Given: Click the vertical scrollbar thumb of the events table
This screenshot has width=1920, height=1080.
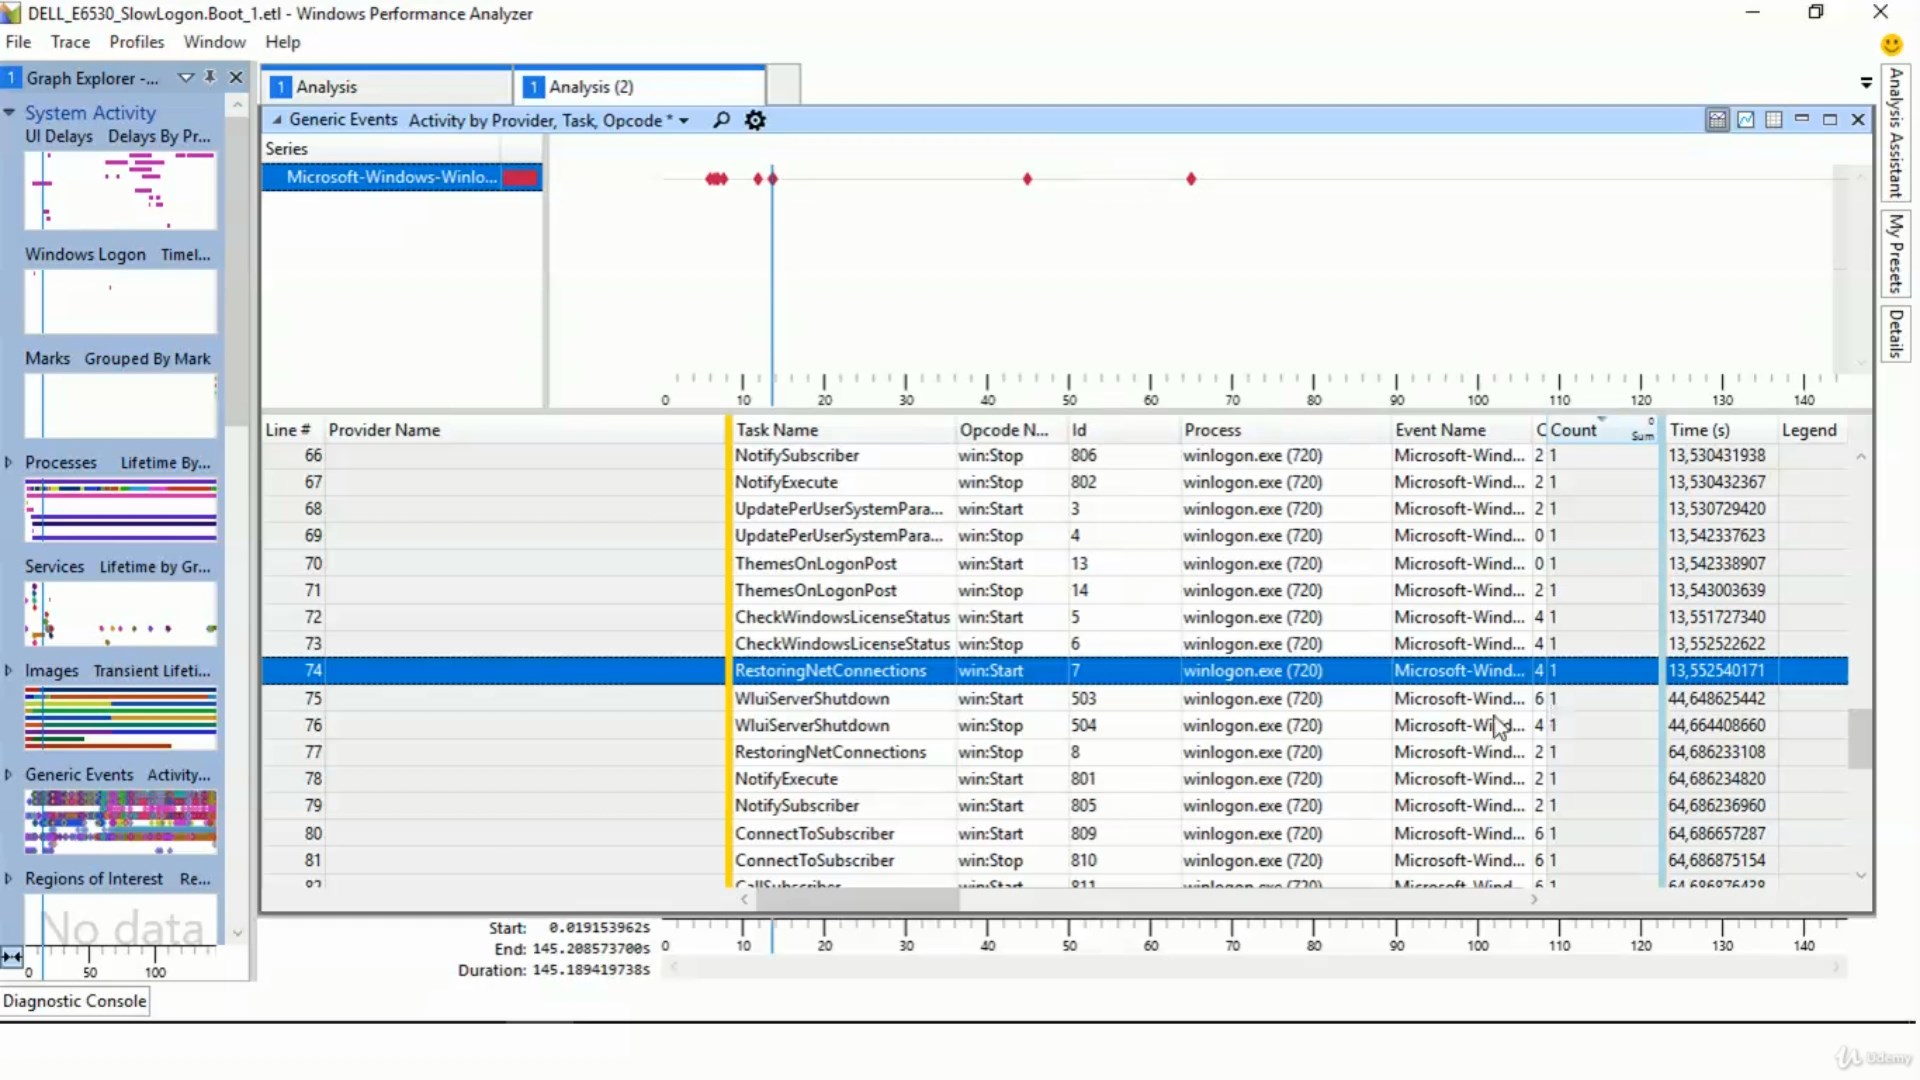Looking at the screenshot, I should pos(1859,738).
